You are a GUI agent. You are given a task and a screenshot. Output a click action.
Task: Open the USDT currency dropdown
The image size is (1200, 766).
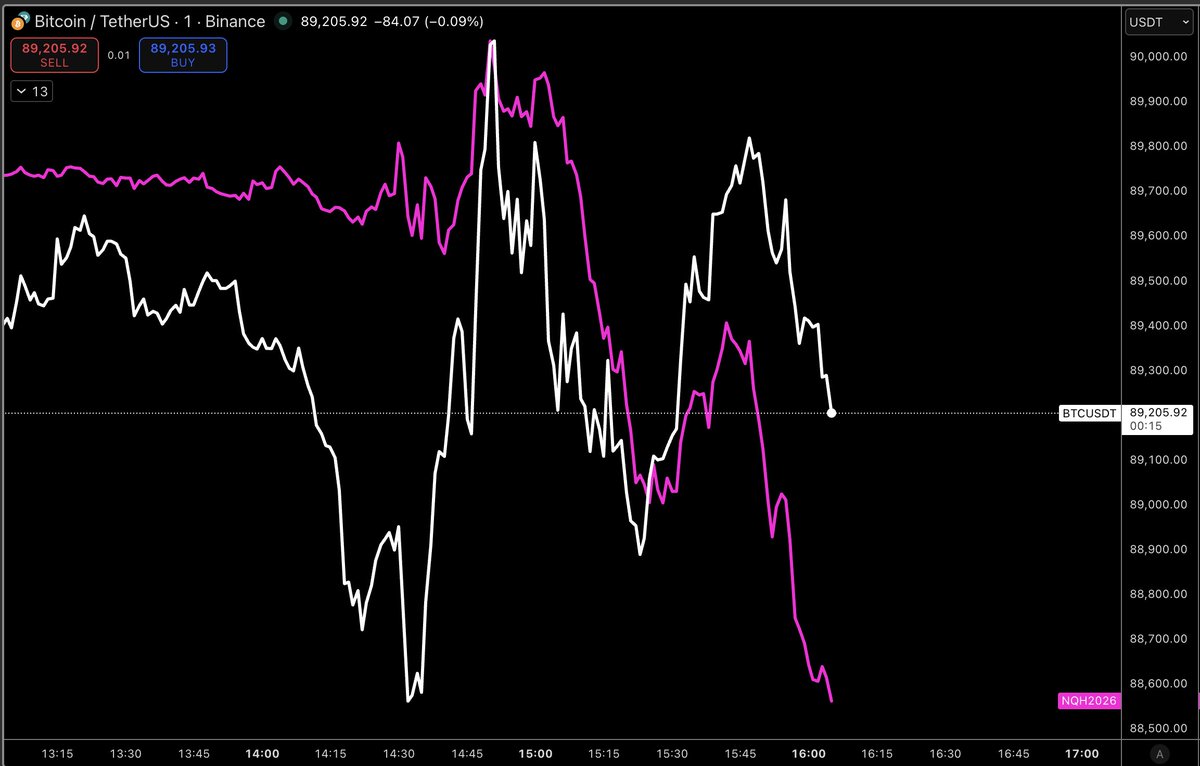(1157, 21)
